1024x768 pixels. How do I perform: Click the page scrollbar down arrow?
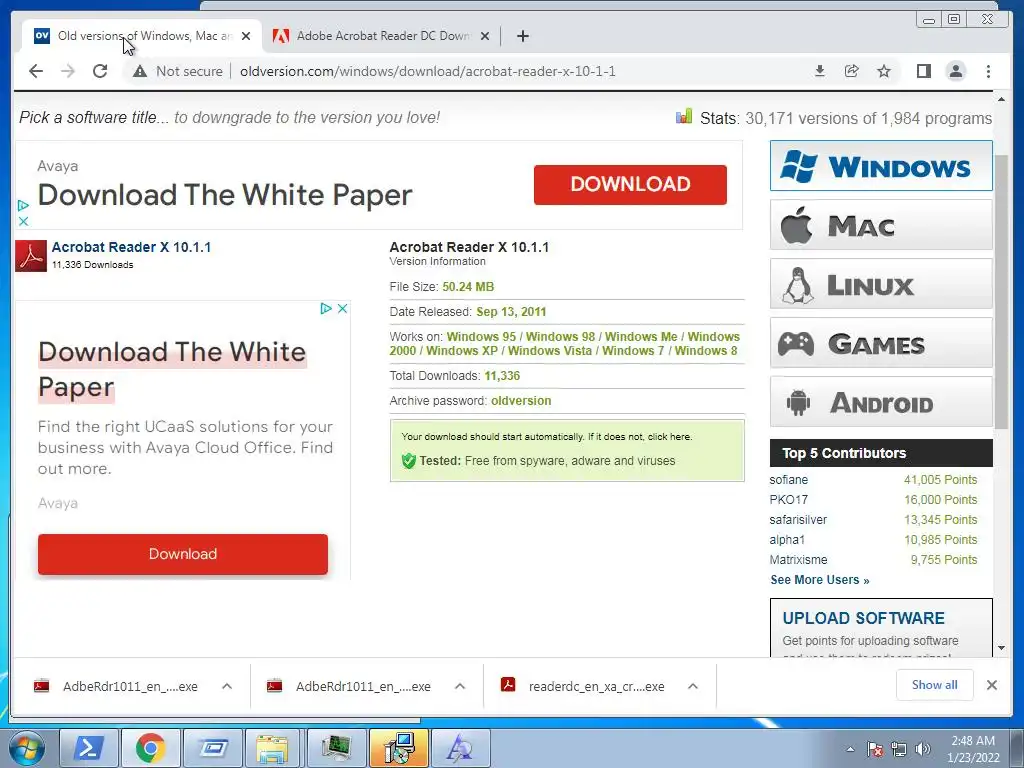(1001, 648)
